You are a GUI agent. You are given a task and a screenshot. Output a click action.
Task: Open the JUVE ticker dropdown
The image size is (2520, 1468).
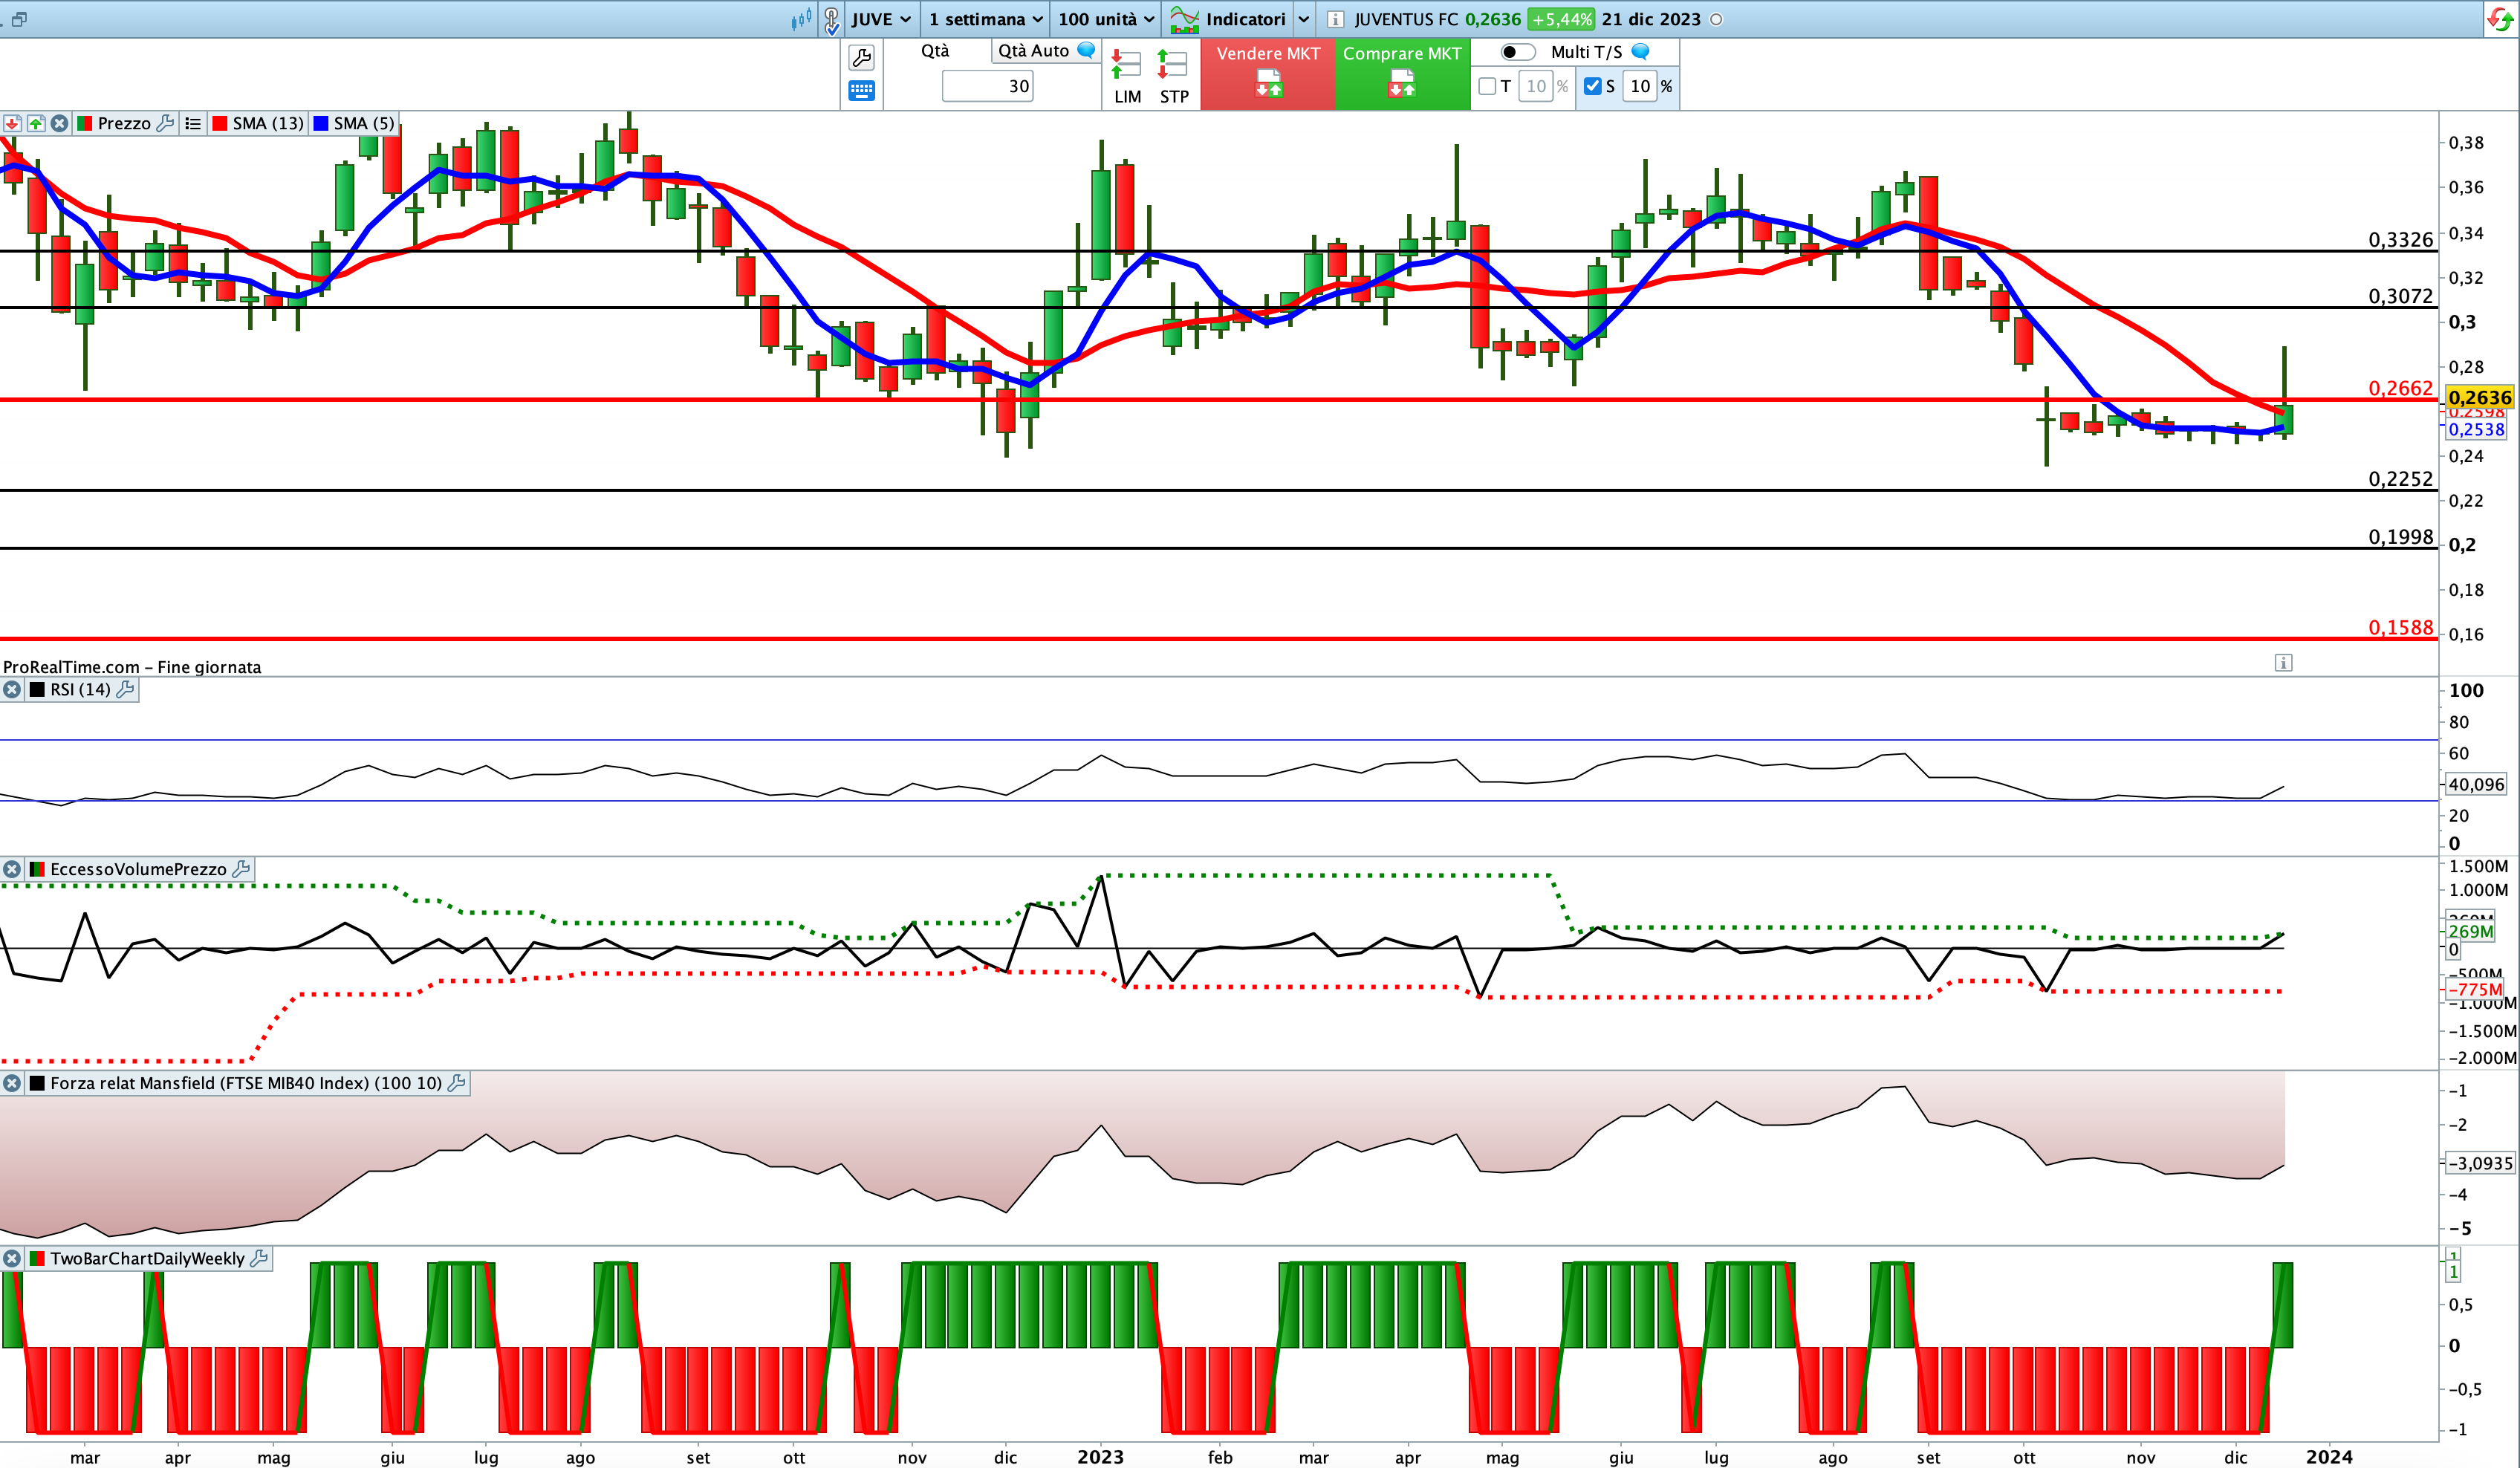click(x=880, y=19)
